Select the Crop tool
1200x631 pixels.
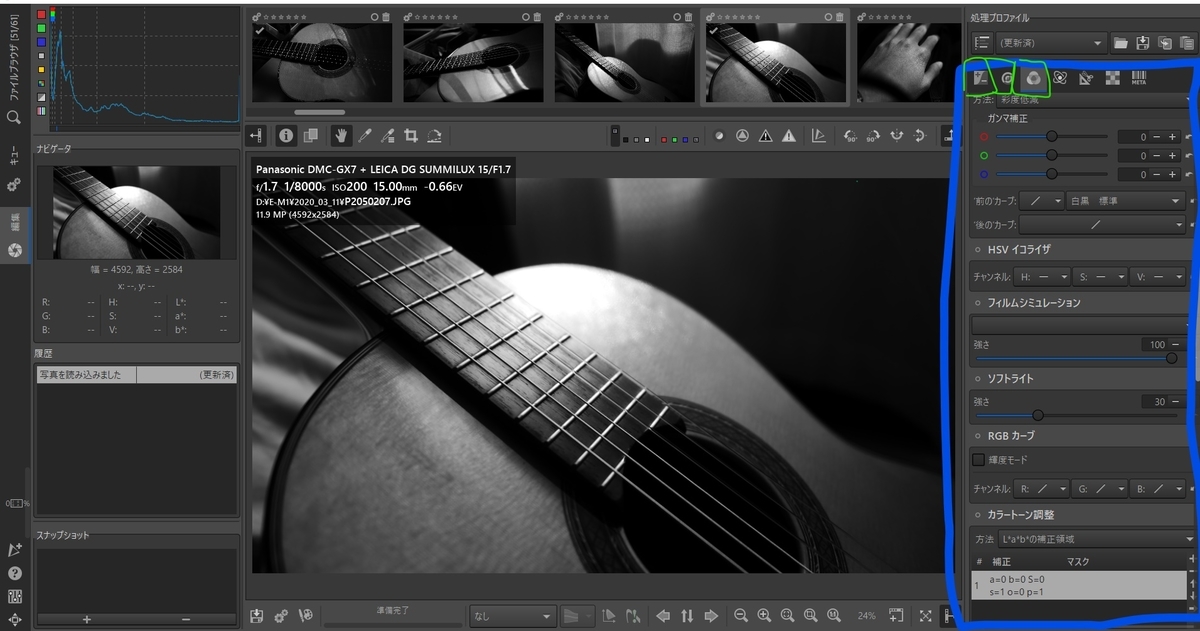pos(411,135)
